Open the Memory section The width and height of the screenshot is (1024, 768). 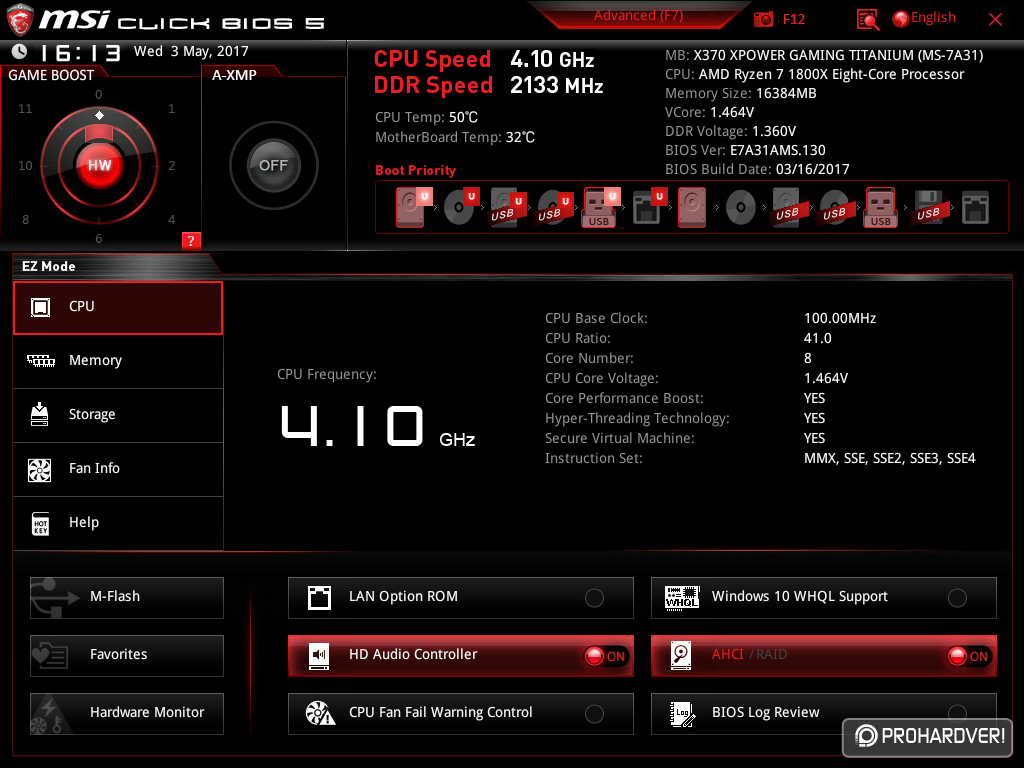(118, 361)
